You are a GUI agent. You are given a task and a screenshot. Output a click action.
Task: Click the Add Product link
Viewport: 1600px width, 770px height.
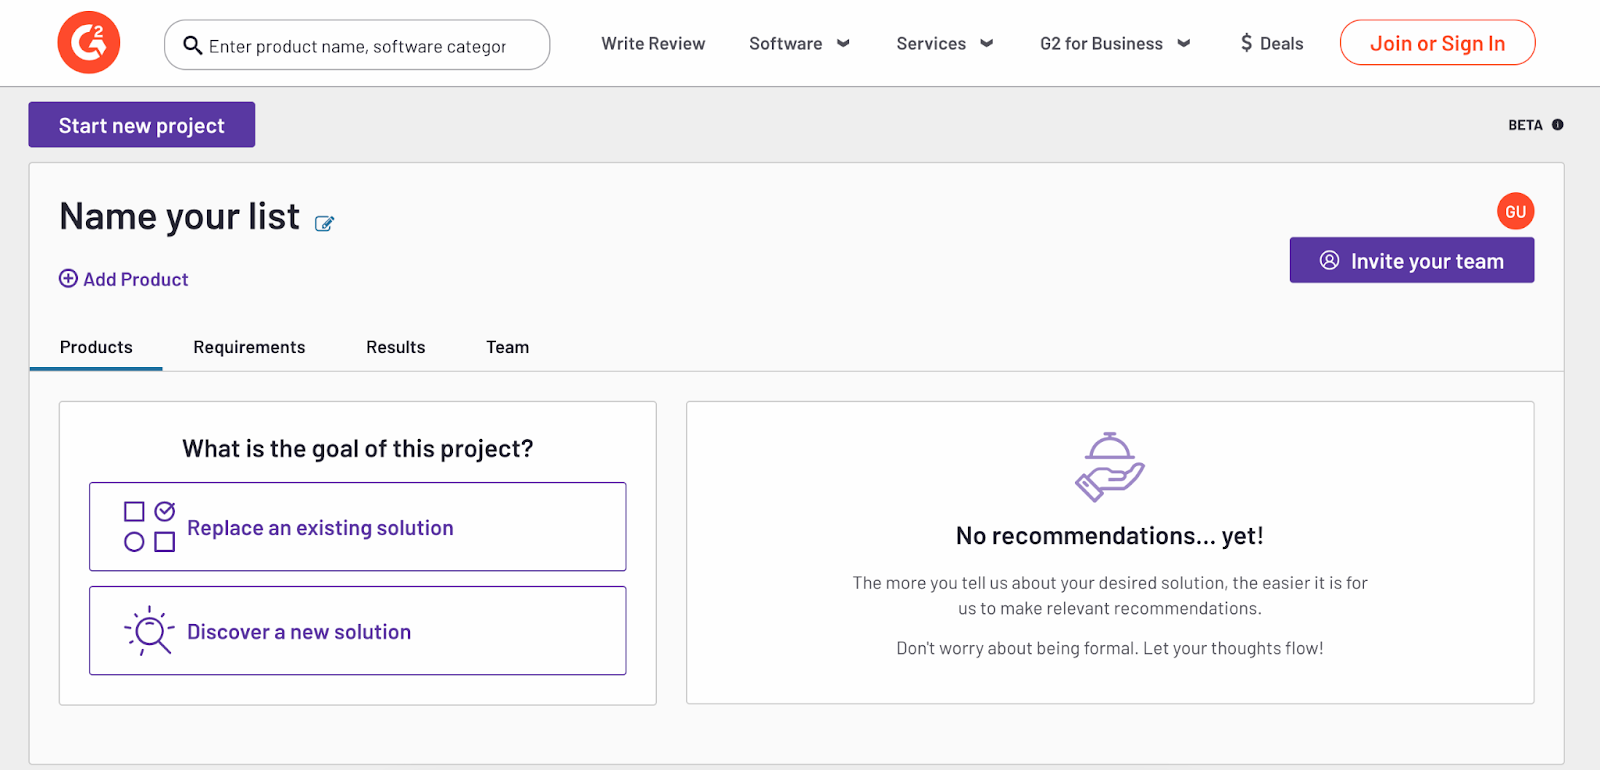(x=124, y=279)
